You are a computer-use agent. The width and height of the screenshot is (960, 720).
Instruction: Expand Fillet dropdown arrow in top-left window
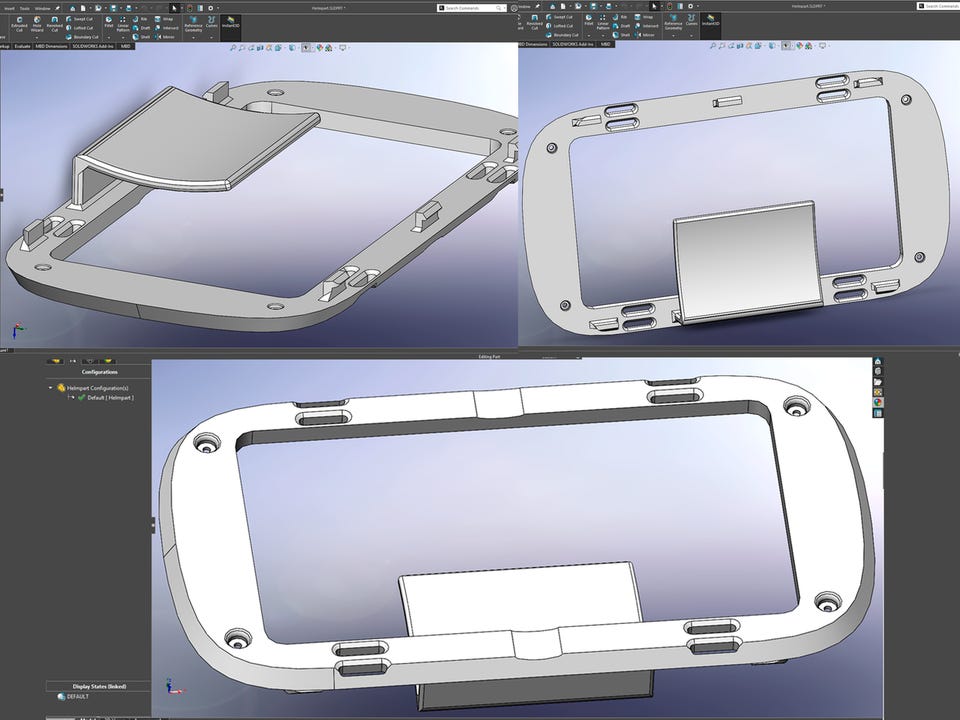pos(108,37)
